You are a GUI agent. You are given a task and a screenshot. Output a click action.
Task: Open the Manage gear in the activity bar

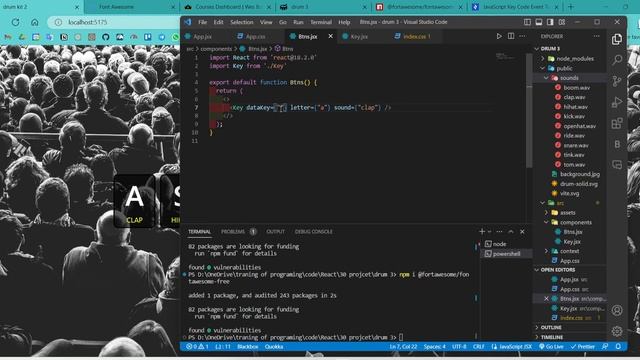coord(617,331)
